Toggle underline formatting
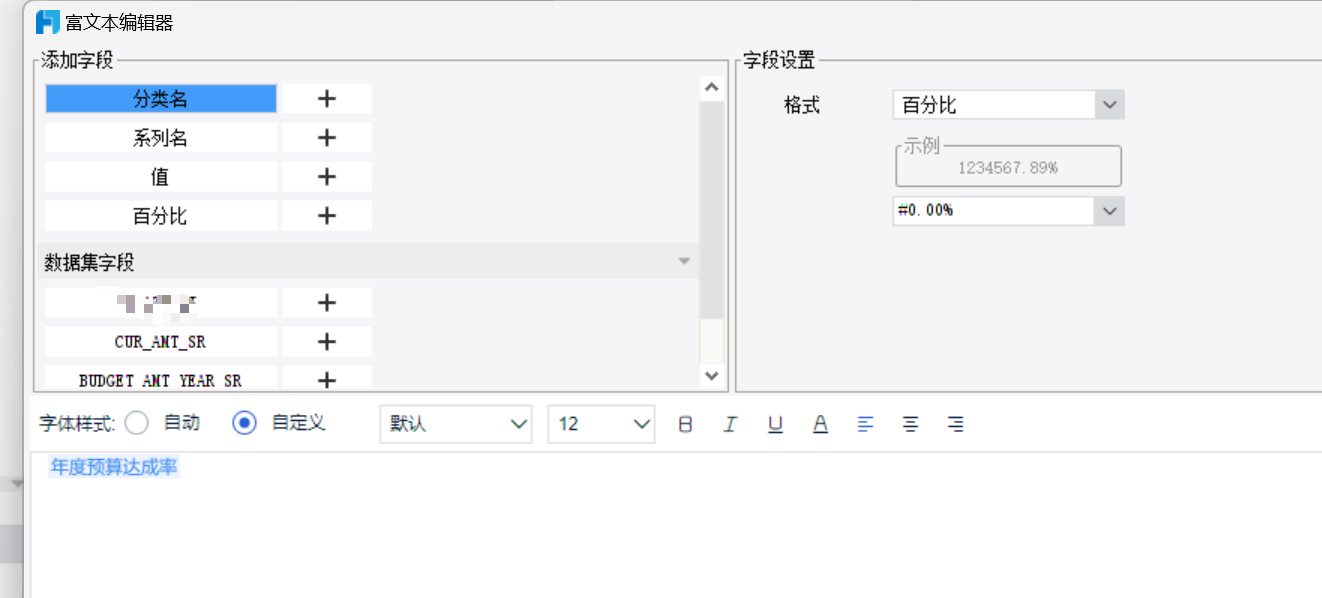 click(x=775, y=424)
